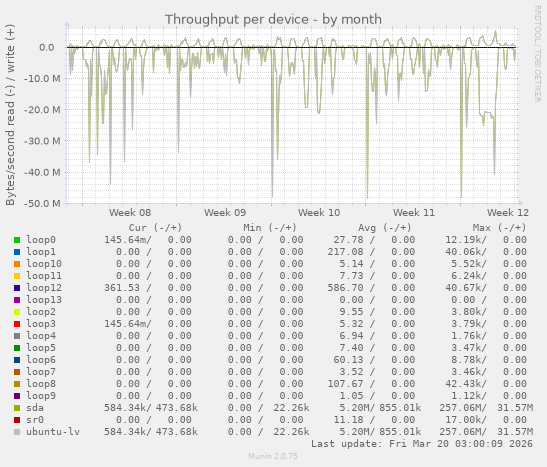Click loop6 average value '60.13'
The width and height of the screenshot is (547, 467).
[x=348, y=360]
